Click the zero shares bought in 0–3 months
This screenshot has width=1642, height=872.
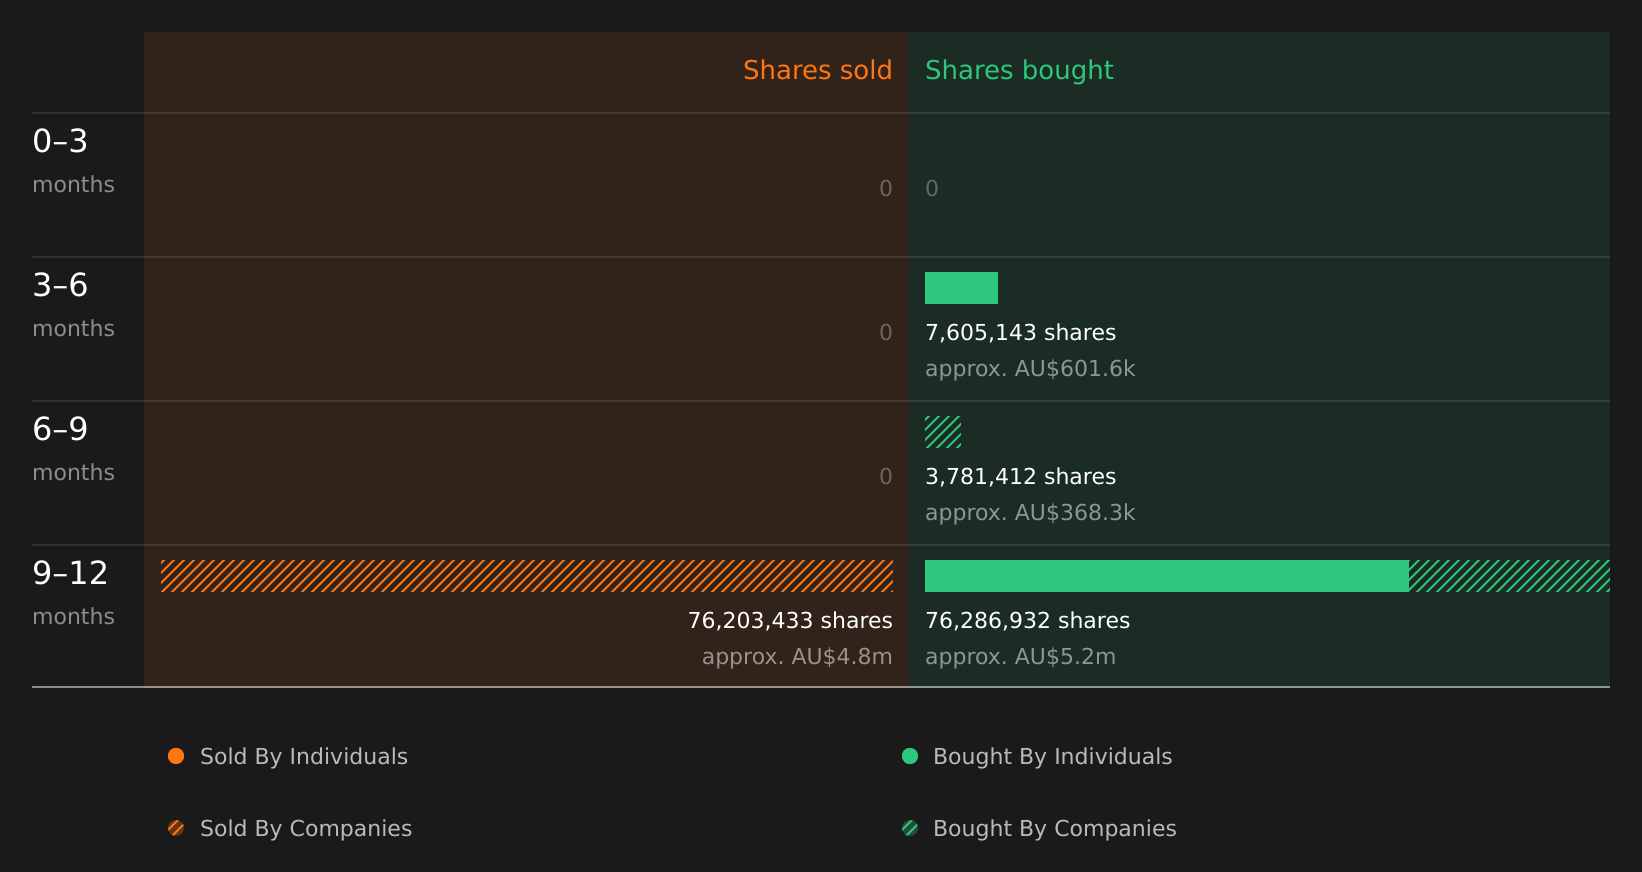(931, 189)
